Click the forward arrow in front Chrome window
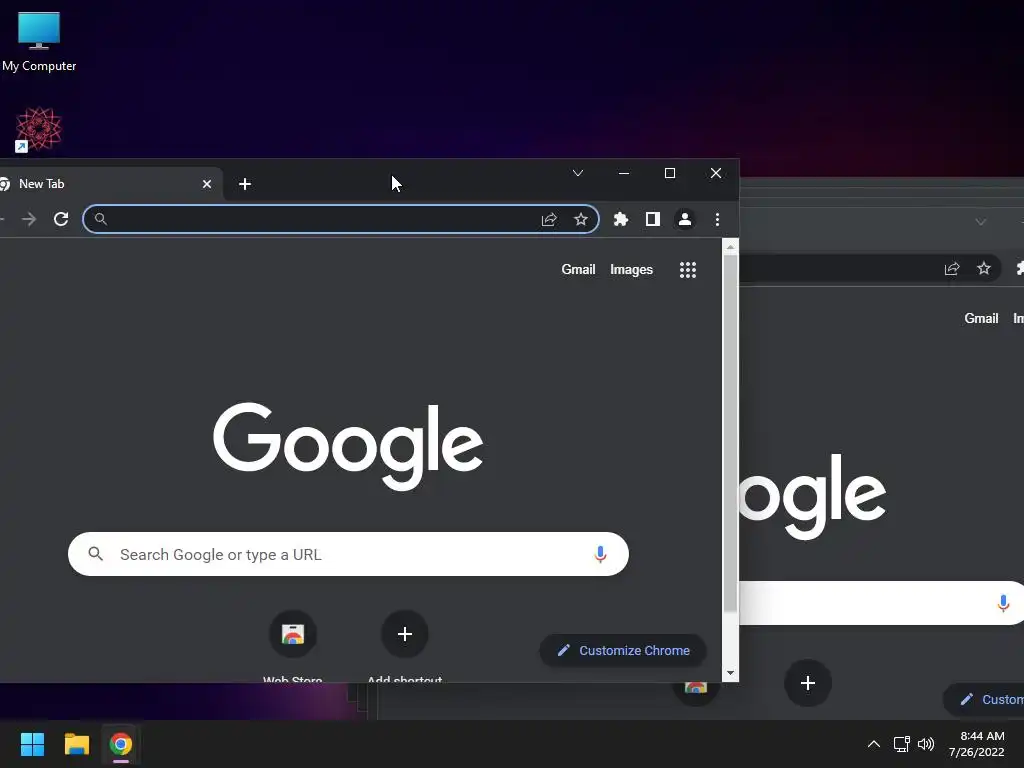The width and height of the screenshot is (1024, 768). point(29,219)
